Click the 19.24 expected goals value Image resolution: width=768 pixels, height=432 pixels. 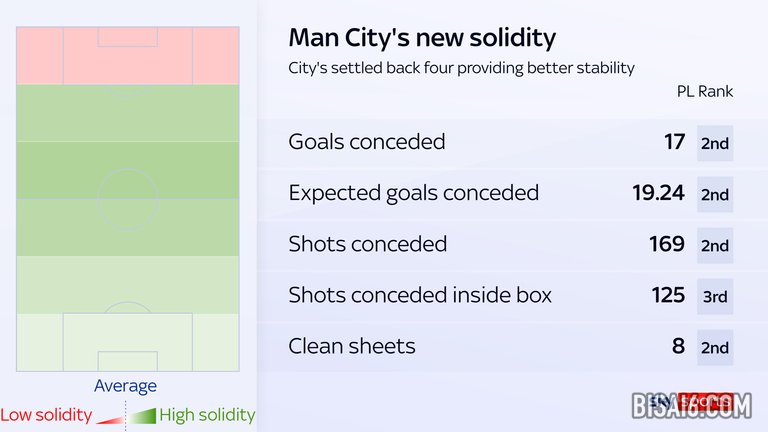pyautogui.click(x=658, y=193)
